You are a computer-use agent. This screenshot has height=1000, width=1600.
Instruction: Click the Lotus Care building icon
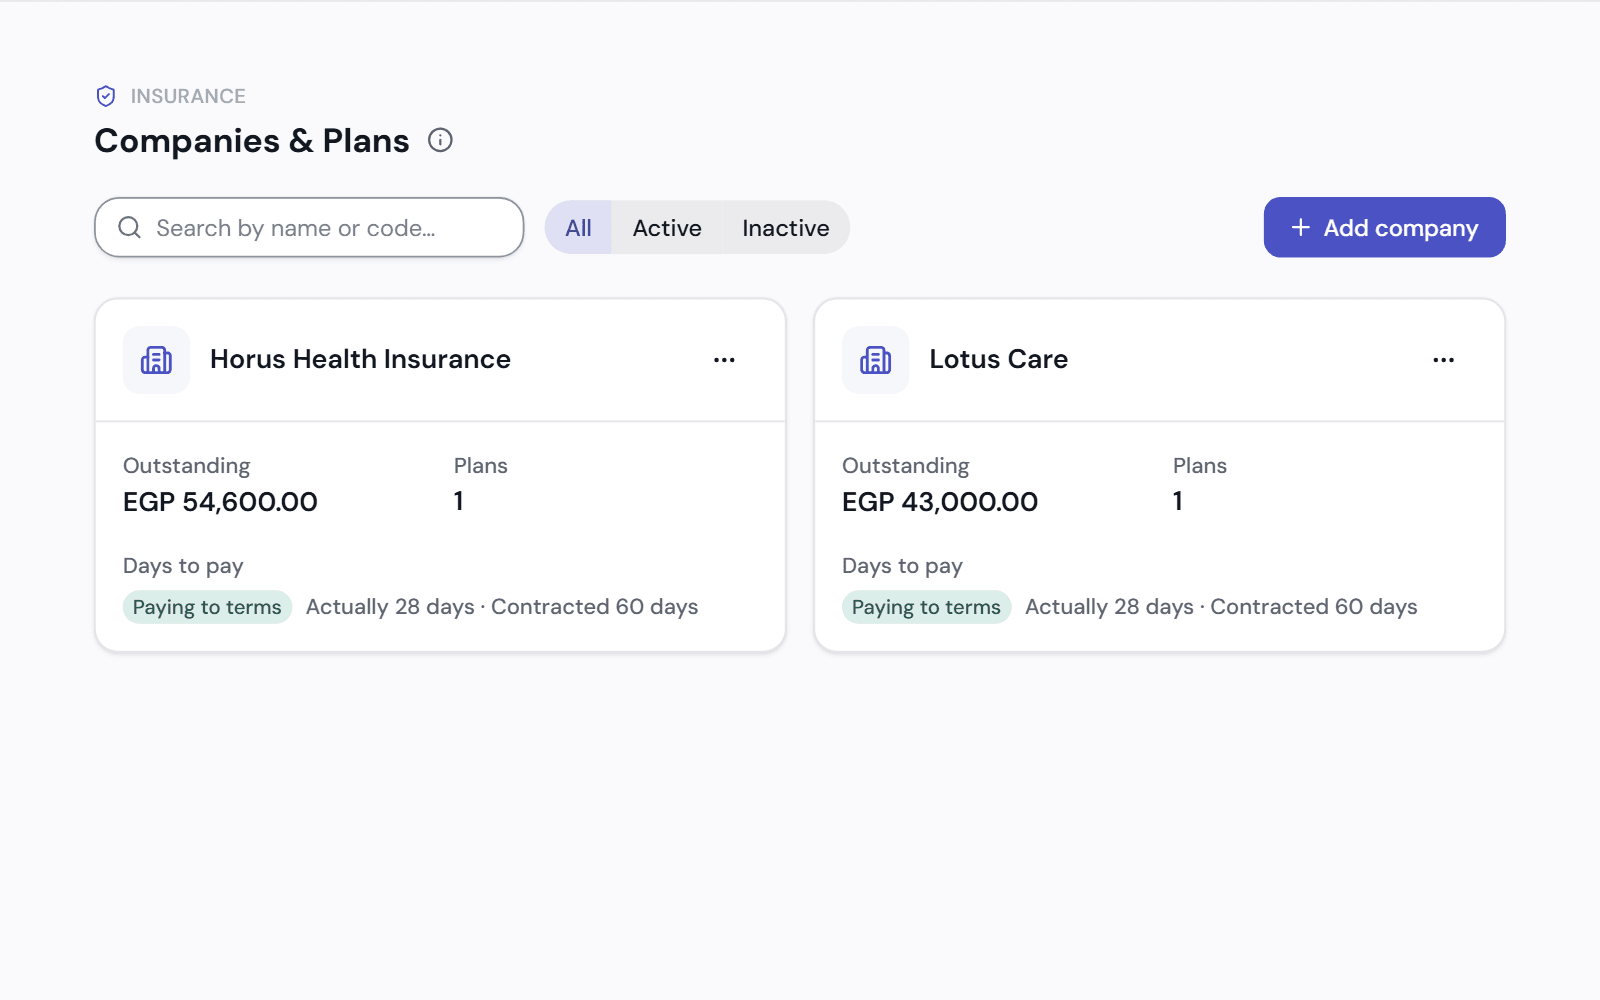[875, 360]
